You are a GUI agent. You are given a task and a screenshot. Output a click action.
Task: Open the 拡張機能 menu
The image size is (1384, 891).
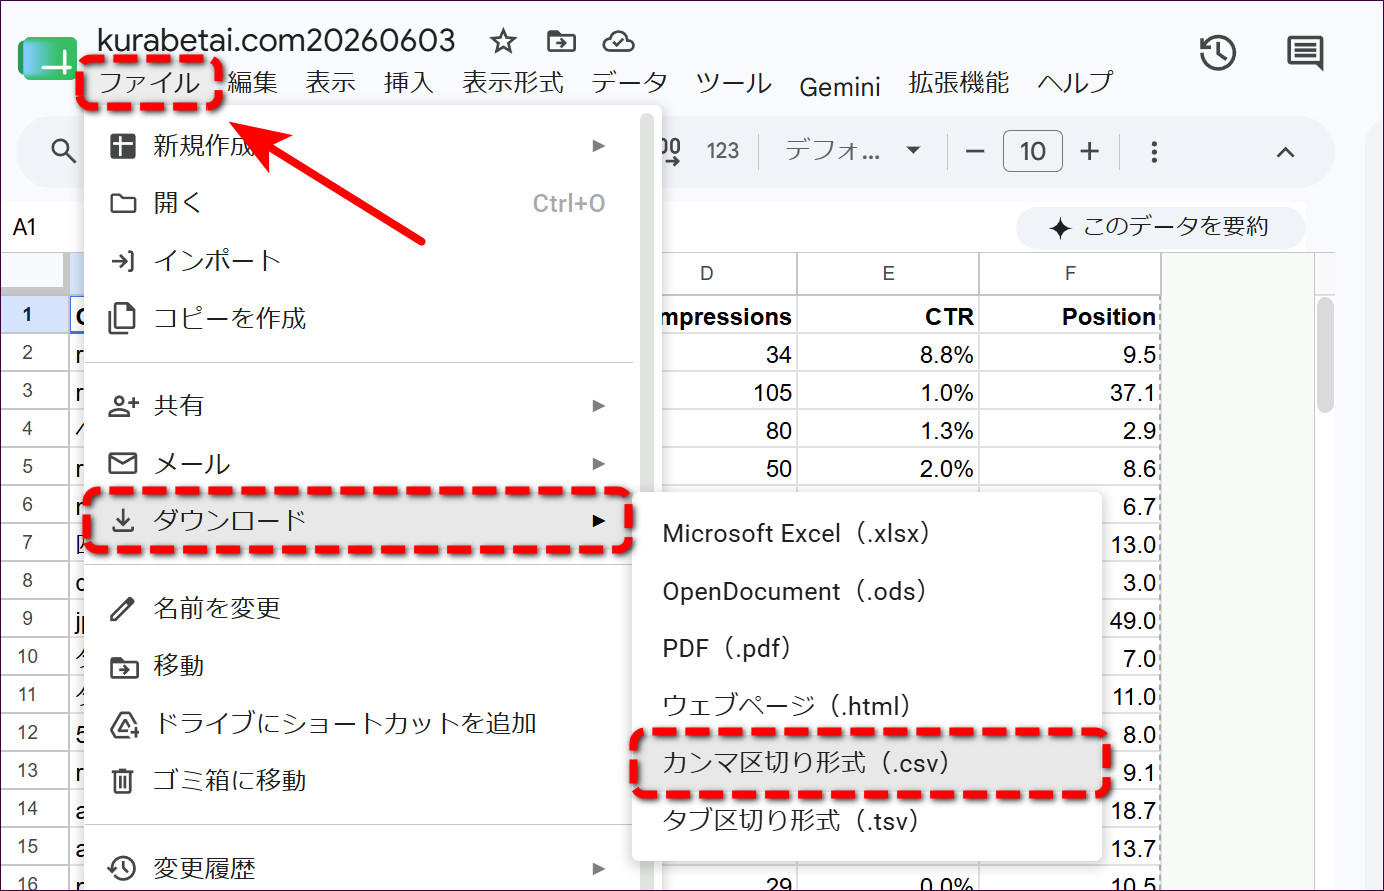[x=958, y=83]
